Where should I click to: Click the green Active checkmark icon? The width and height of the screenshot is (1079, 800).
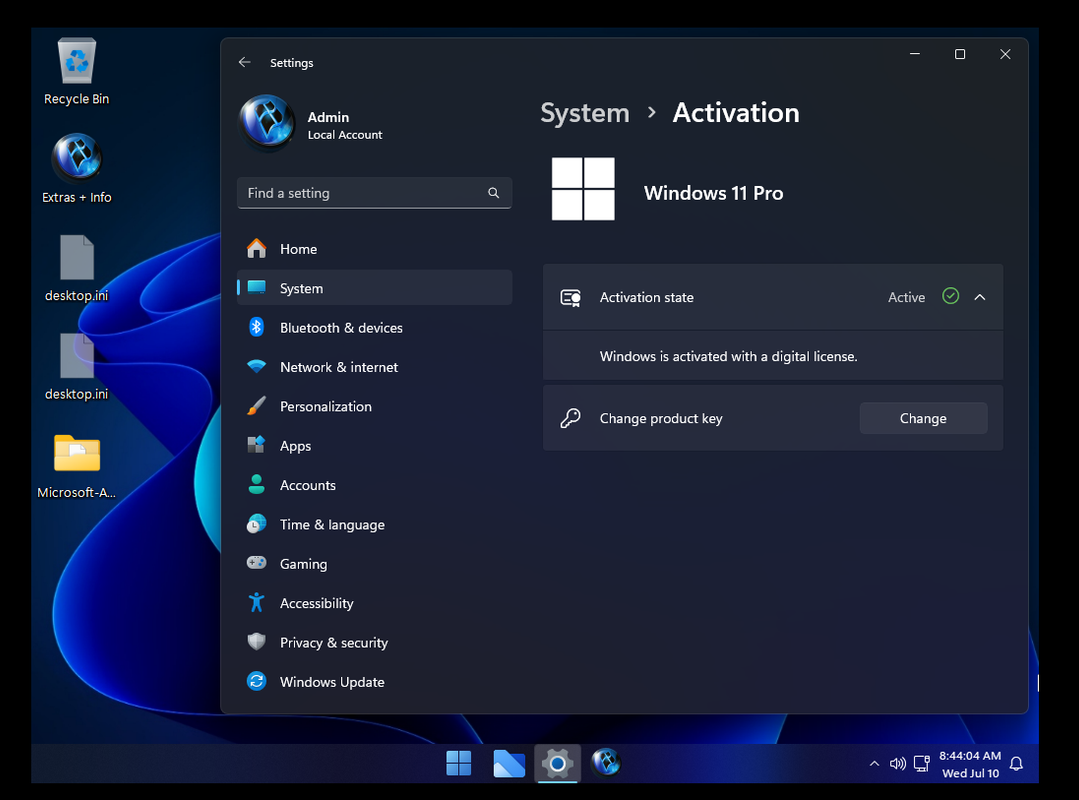(950, 296)
